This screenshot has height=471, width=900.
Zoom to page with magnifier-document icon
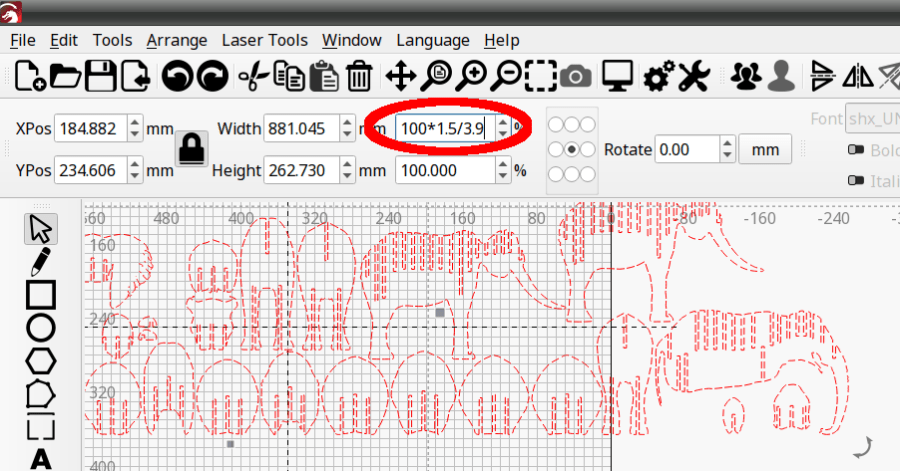coord(436,76)
